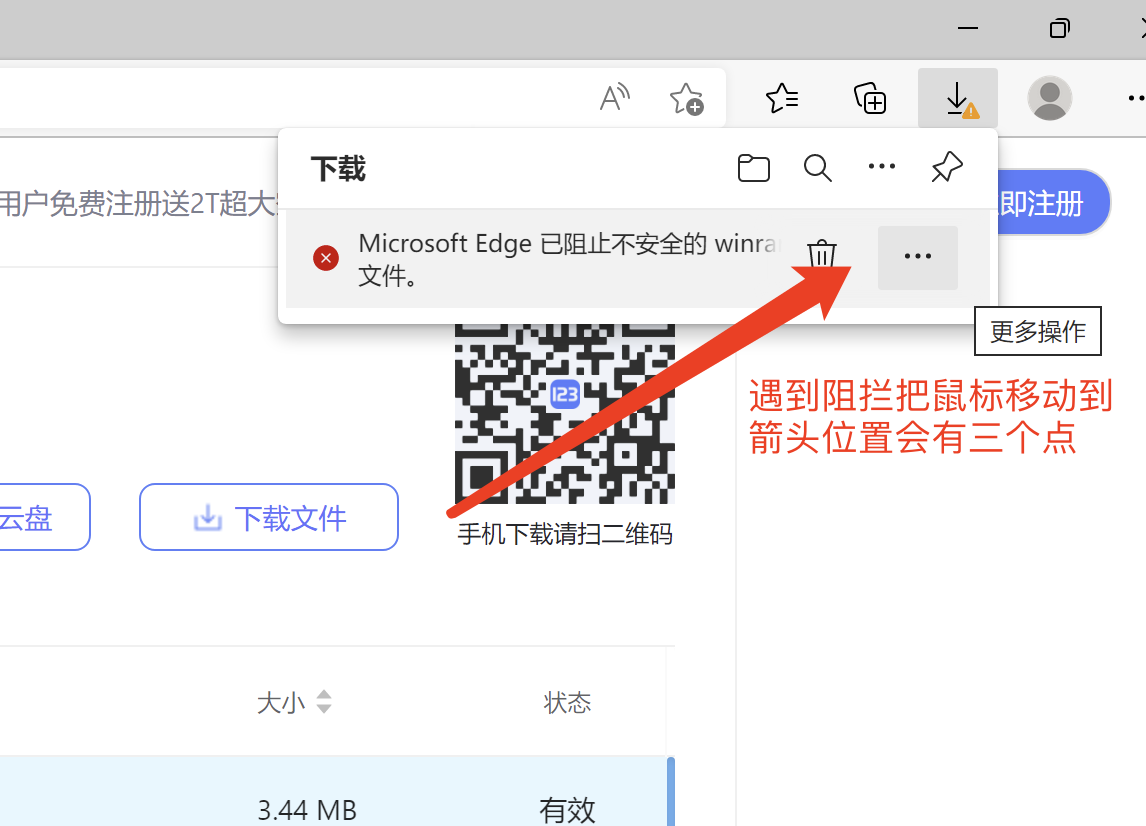Viewport: 1146px width, 826px height.
Task: Open the user profile avatar
Action: (1050, 98)
